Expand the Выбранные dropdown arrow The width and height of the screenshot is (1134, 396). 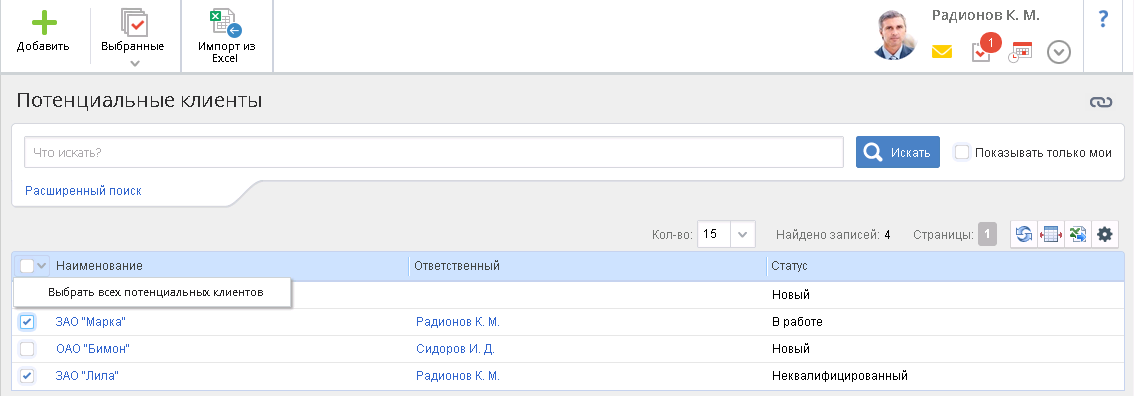[x=135, y=64]
